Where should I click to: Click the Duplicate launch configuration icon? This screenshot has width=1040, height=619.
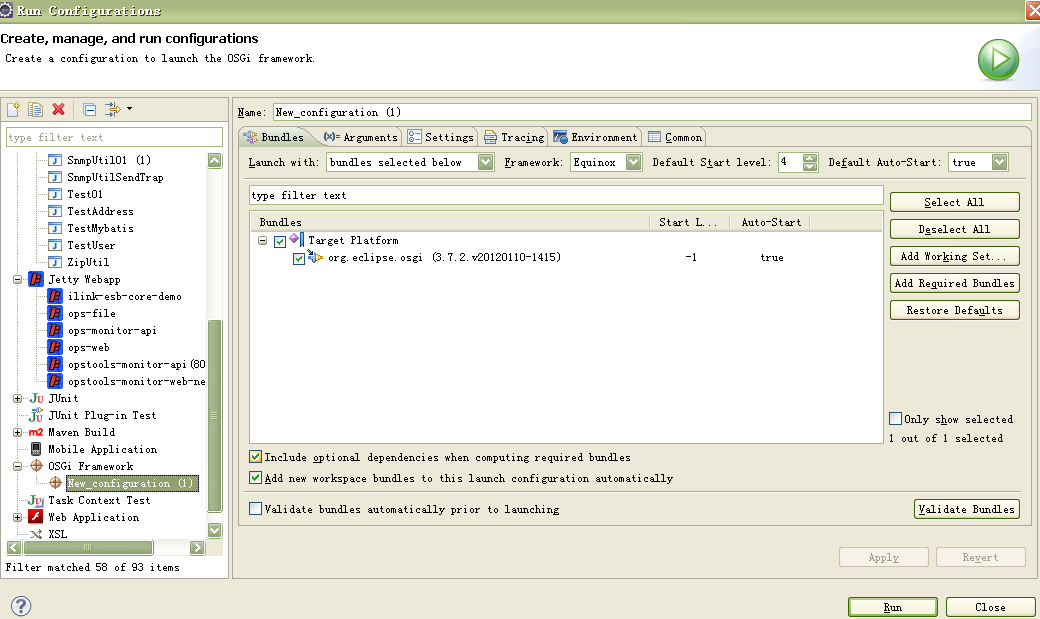click(x=36, y=109)
